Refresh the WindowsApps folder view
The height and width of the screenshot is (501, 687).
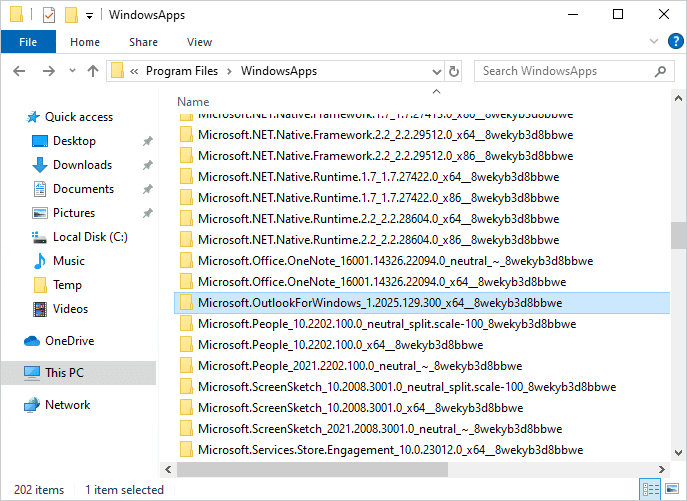(454, 71)
